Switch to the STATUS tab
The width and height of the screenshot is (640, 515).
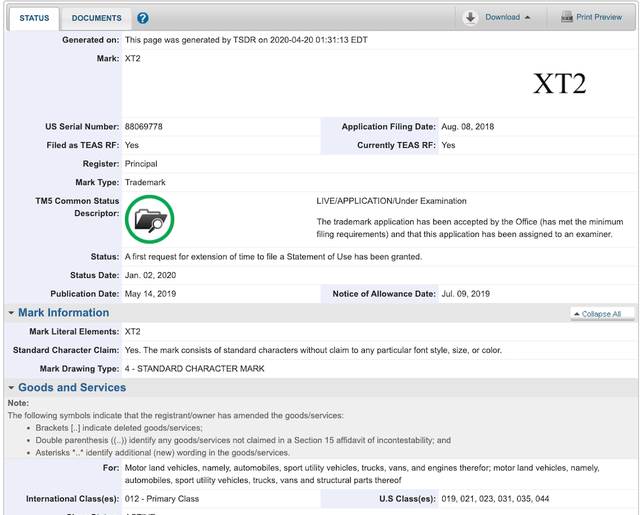(34, 18)
